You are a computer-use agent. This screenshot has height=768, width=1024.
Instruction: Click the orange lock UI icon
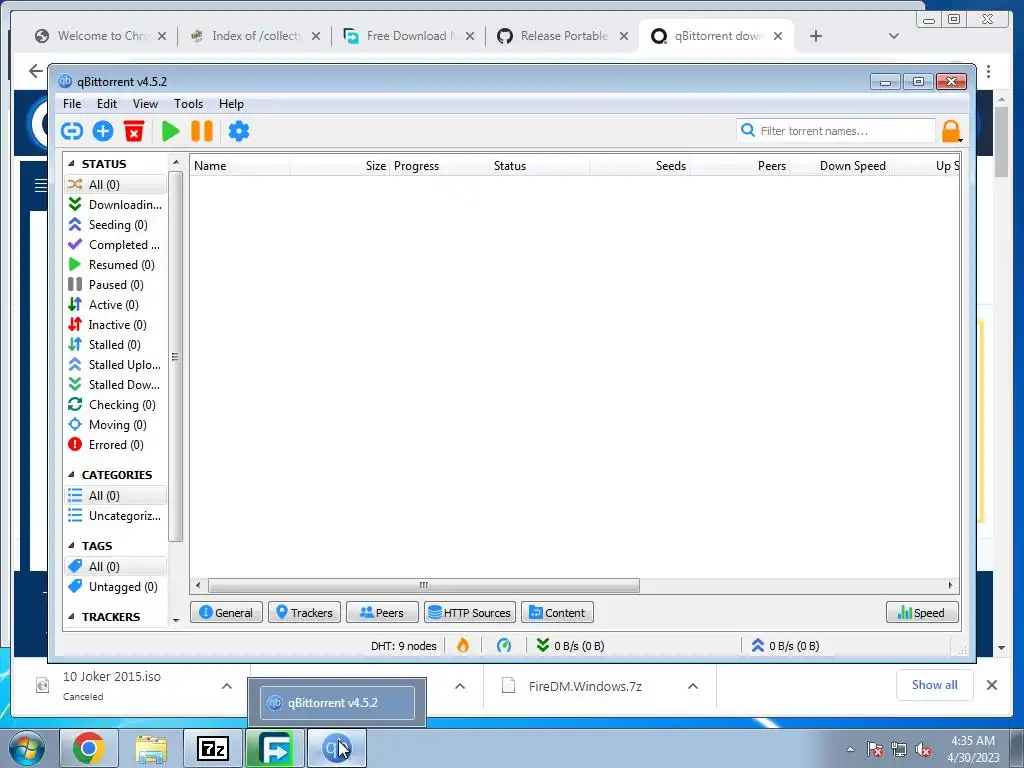click(x=951, y=131)
